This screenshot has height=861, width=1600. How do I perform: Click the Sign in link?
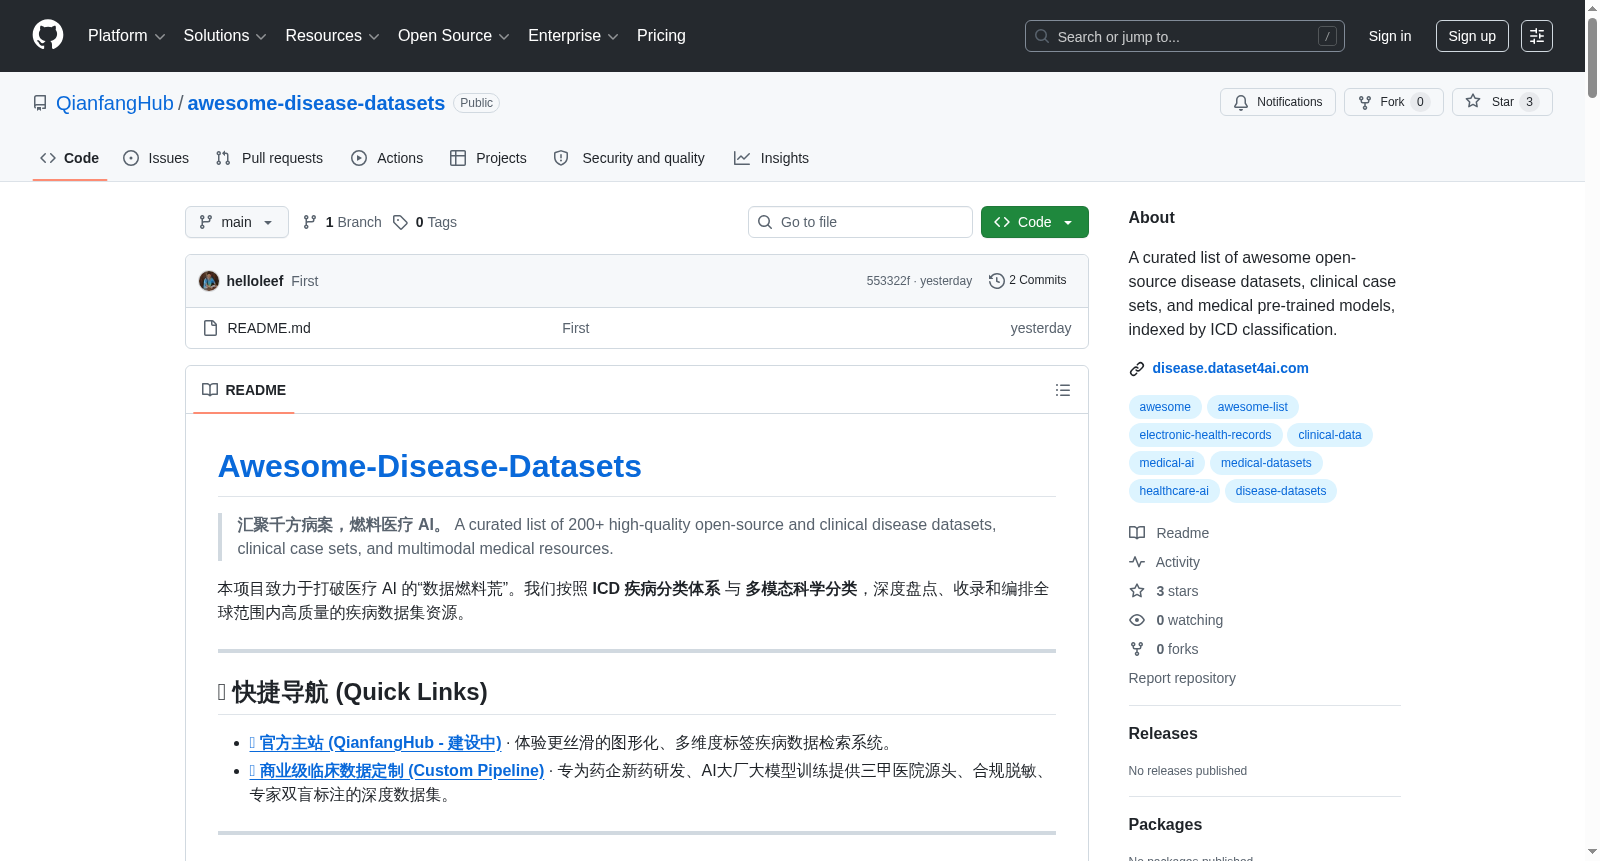coord(1390,36)
